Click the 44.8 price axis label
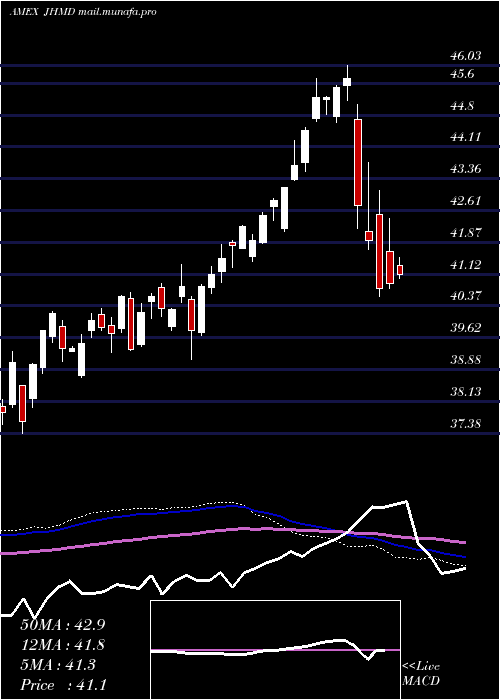500x700 pixels. 462,106
